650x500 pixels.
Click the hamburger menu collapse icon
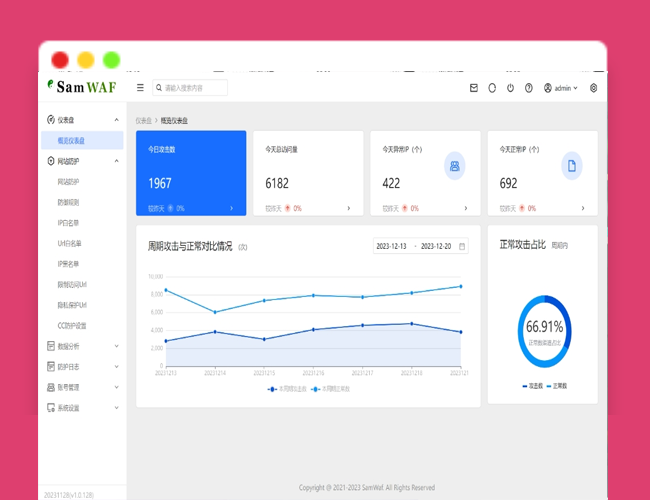(x=140, y=88)
